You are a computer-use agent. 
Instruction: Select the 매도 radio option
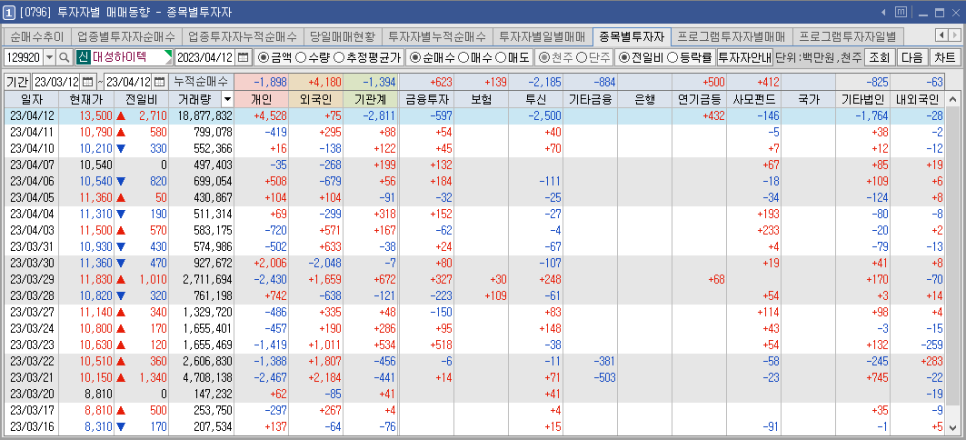coord(511,58)
